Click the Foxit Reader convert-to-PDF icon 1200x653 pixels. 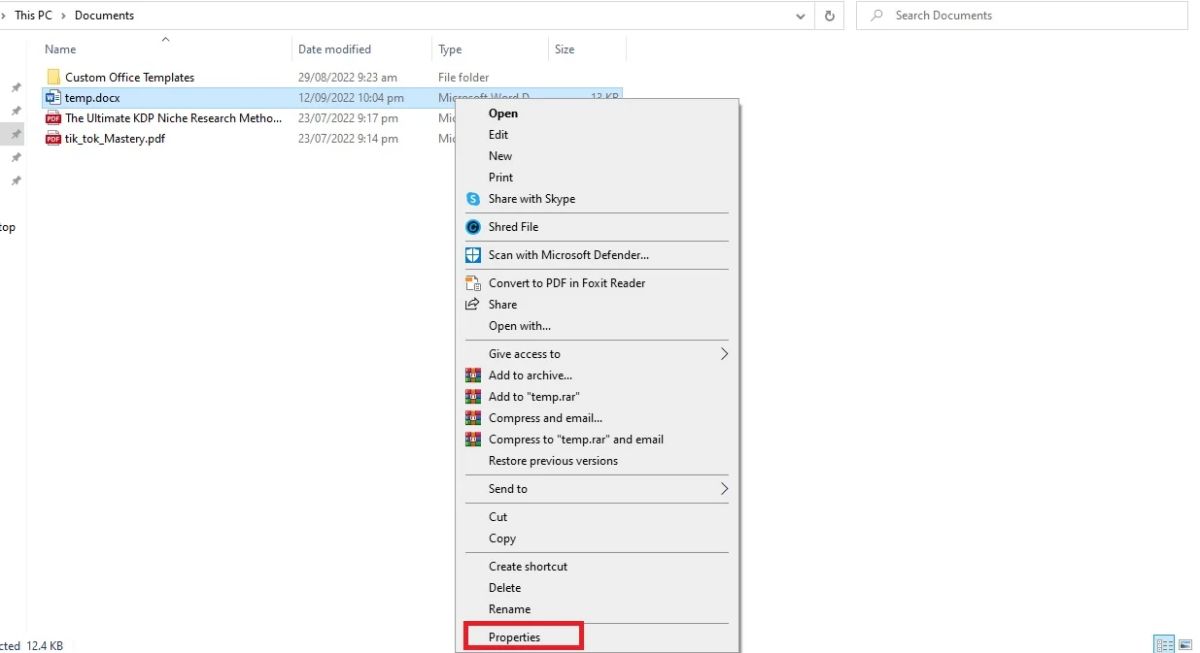tap(472, 283)
